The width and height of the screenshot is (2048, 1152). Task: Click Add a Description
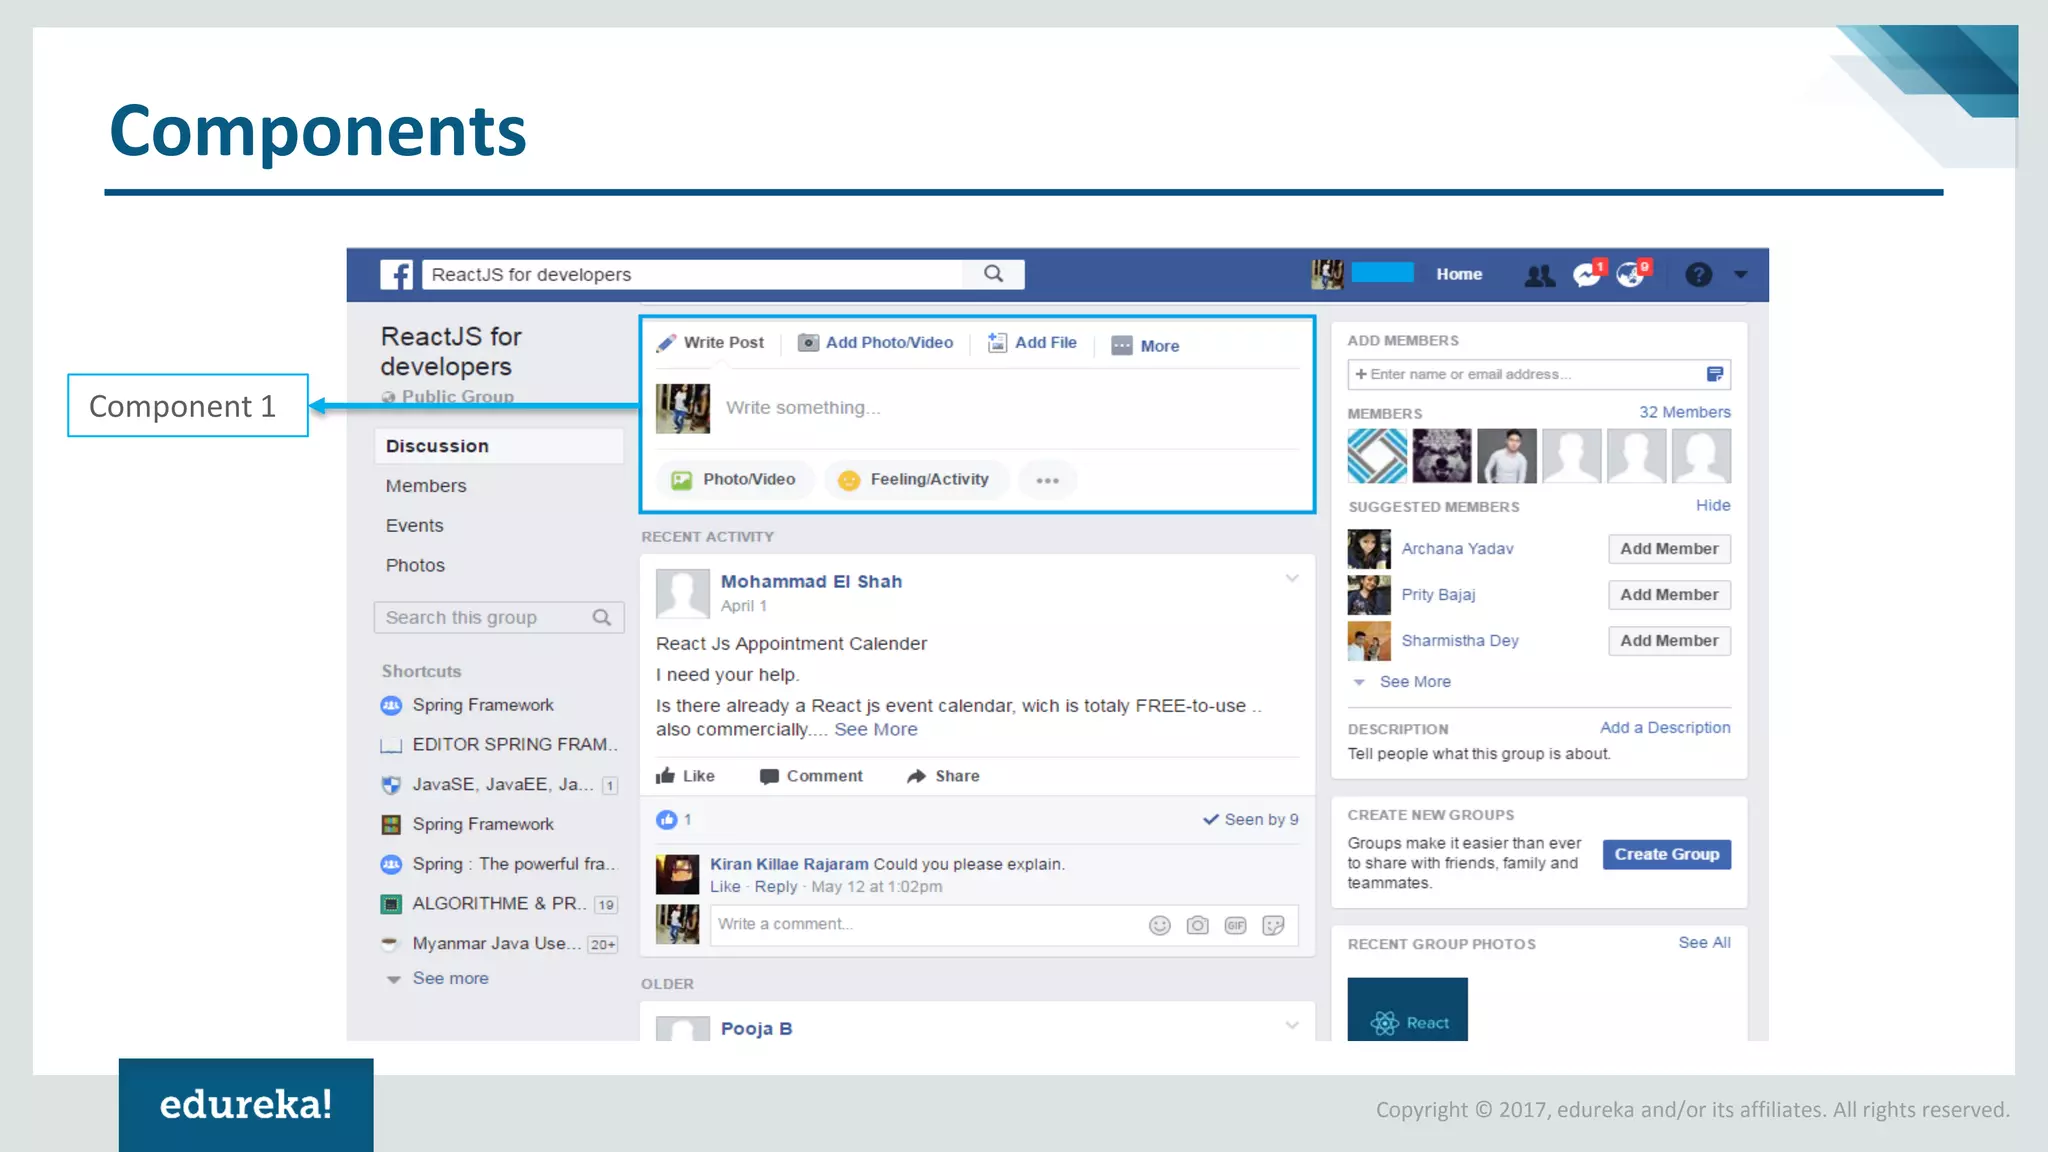click(x=1665, y=728)
